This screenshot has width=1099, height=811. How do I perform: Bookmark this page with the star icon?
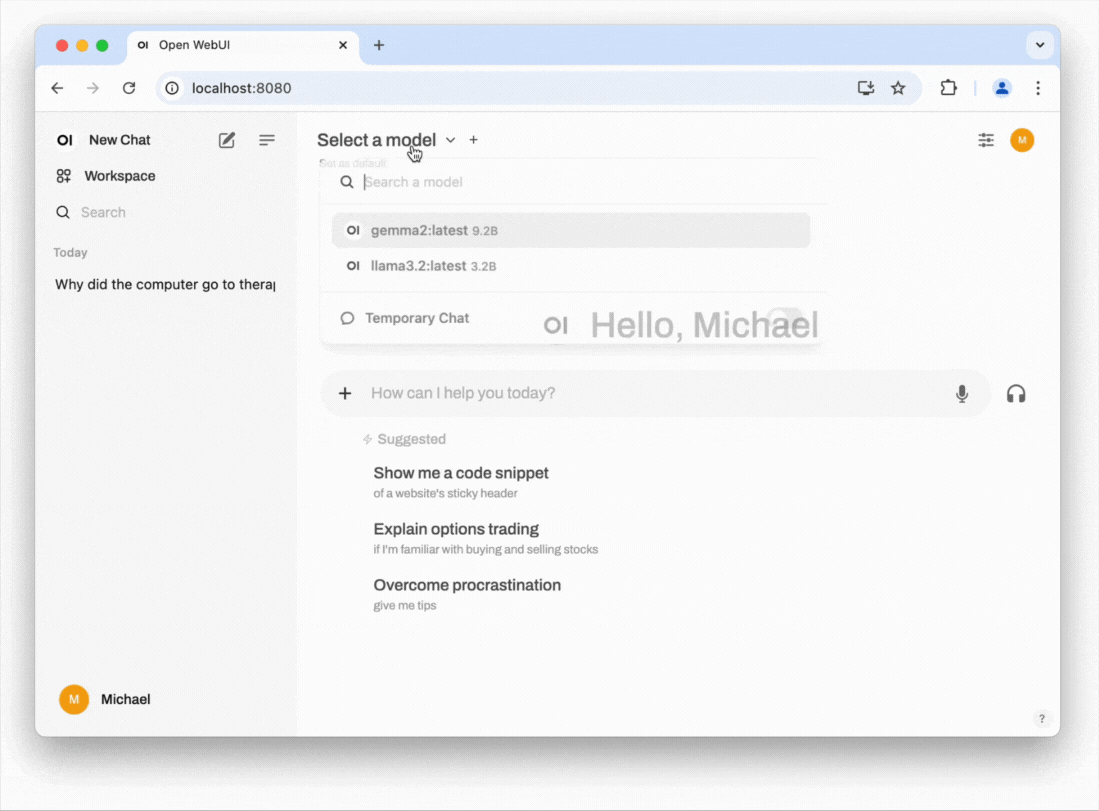[898, 88]
